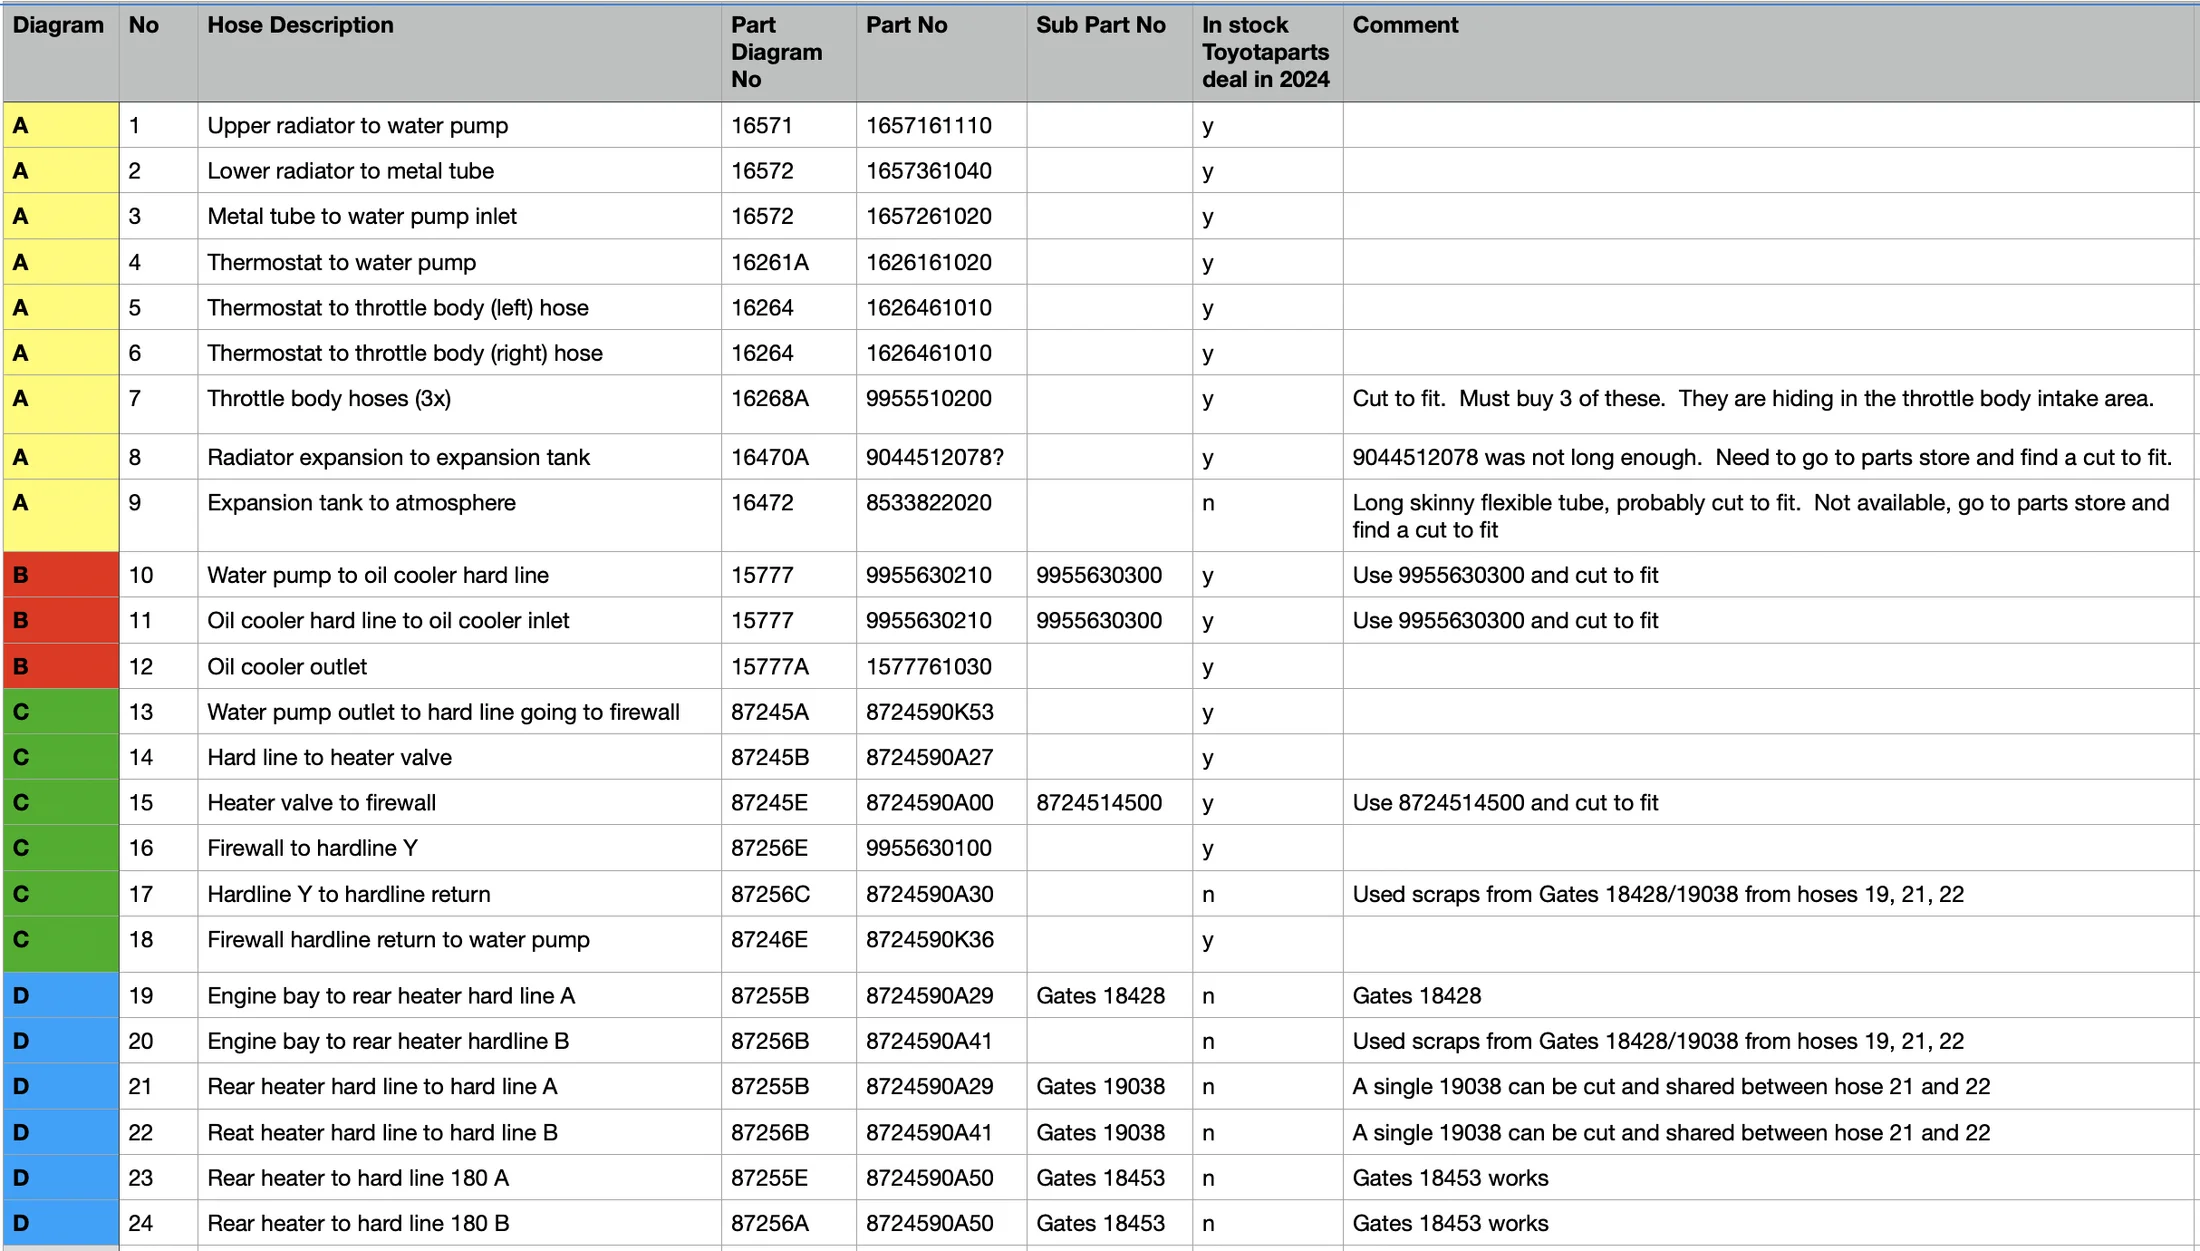Select the 'Upper radiator to water pump' cell
Image resolution: width=2200 pixels, height=1251 pixels.
(x=358, y=126)
